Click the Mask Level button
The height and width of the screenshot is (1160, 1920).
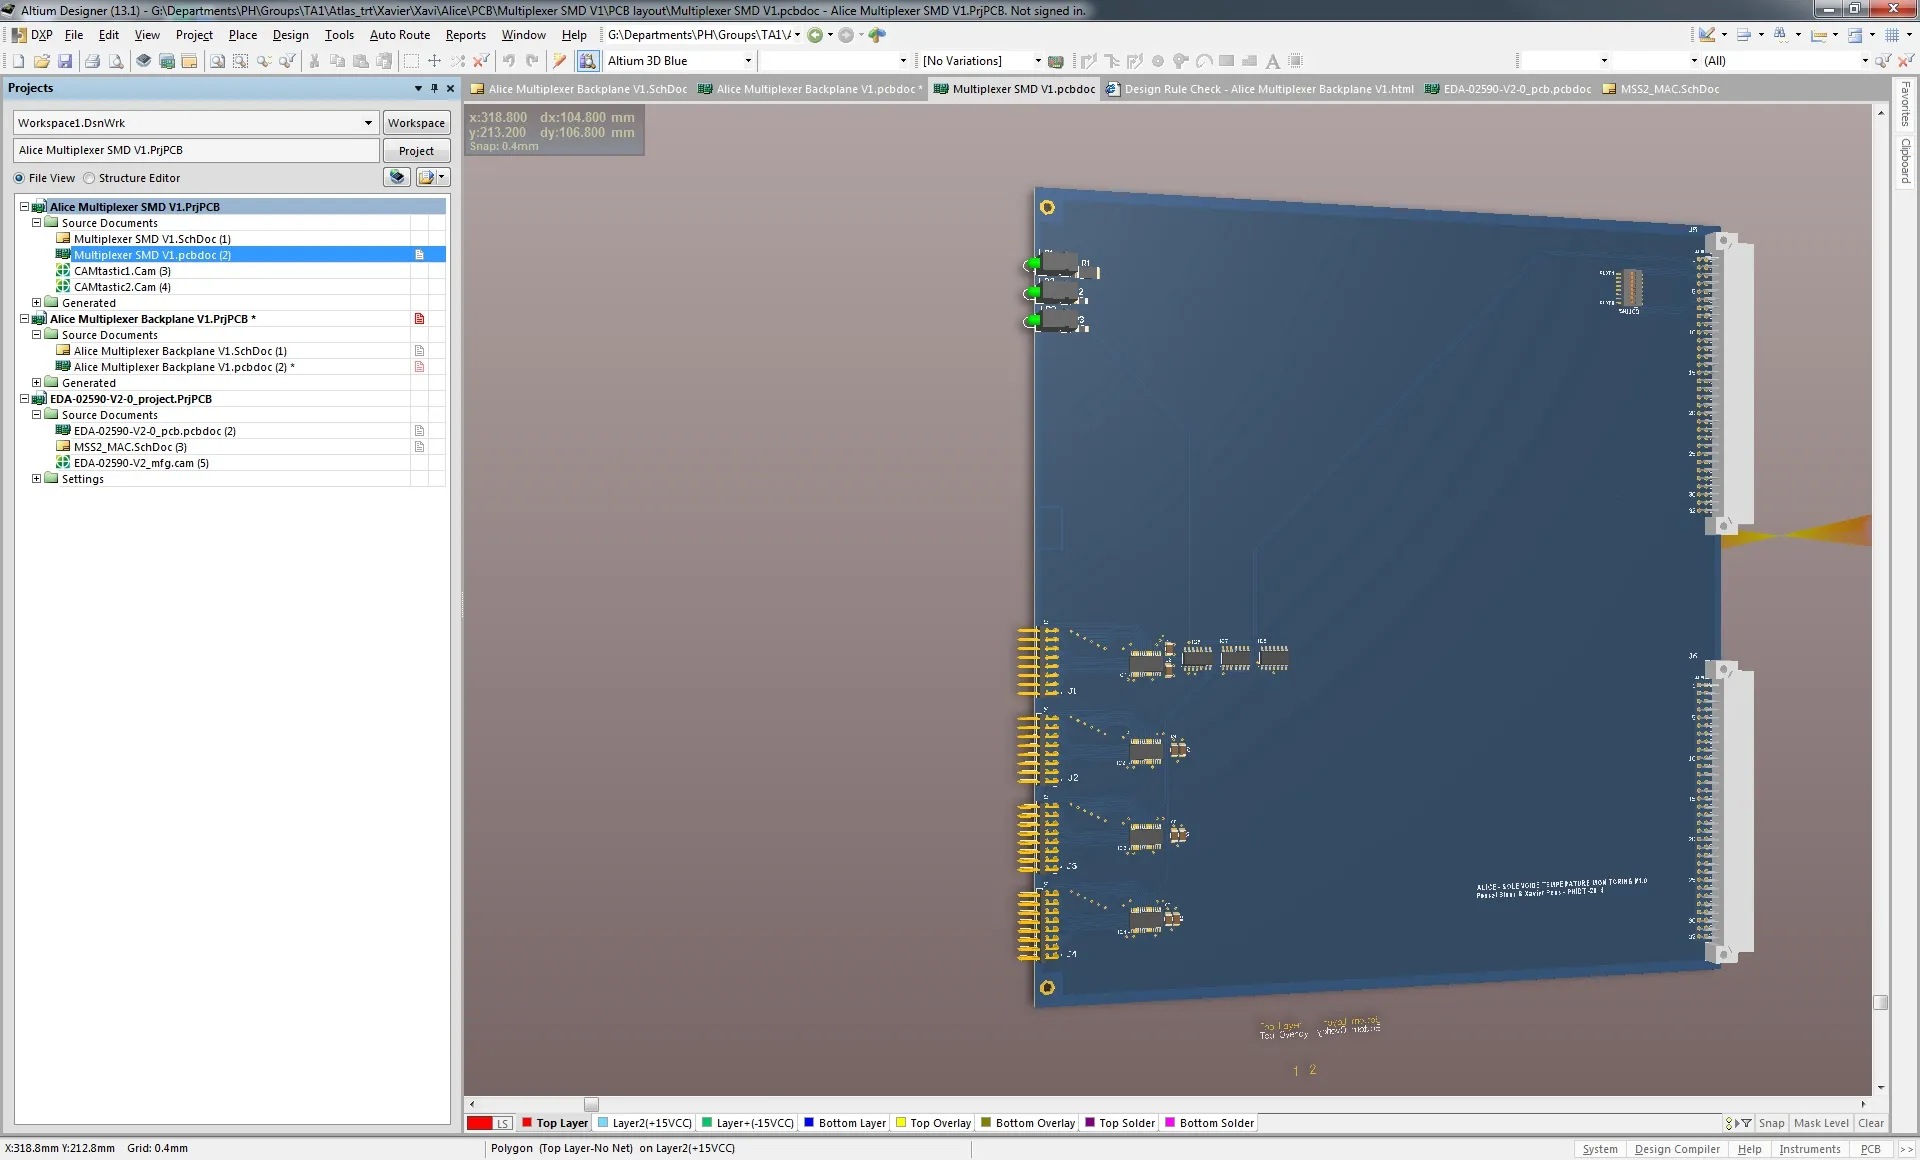1821,1123
